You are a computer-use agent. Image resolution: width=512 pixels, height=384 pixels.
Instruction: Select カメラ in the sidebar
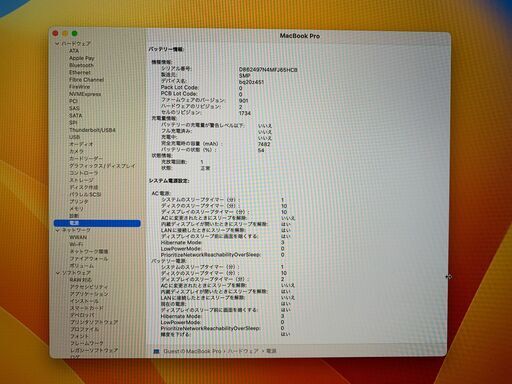[76, 151]
